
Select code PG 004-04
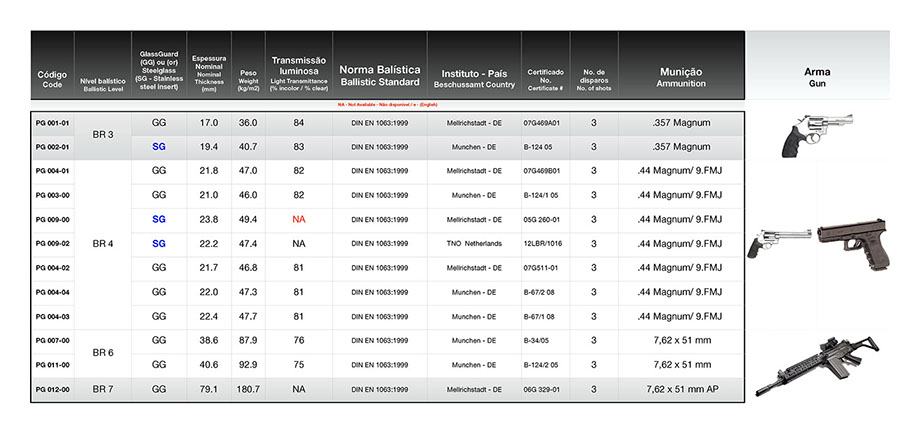[53, 292]
